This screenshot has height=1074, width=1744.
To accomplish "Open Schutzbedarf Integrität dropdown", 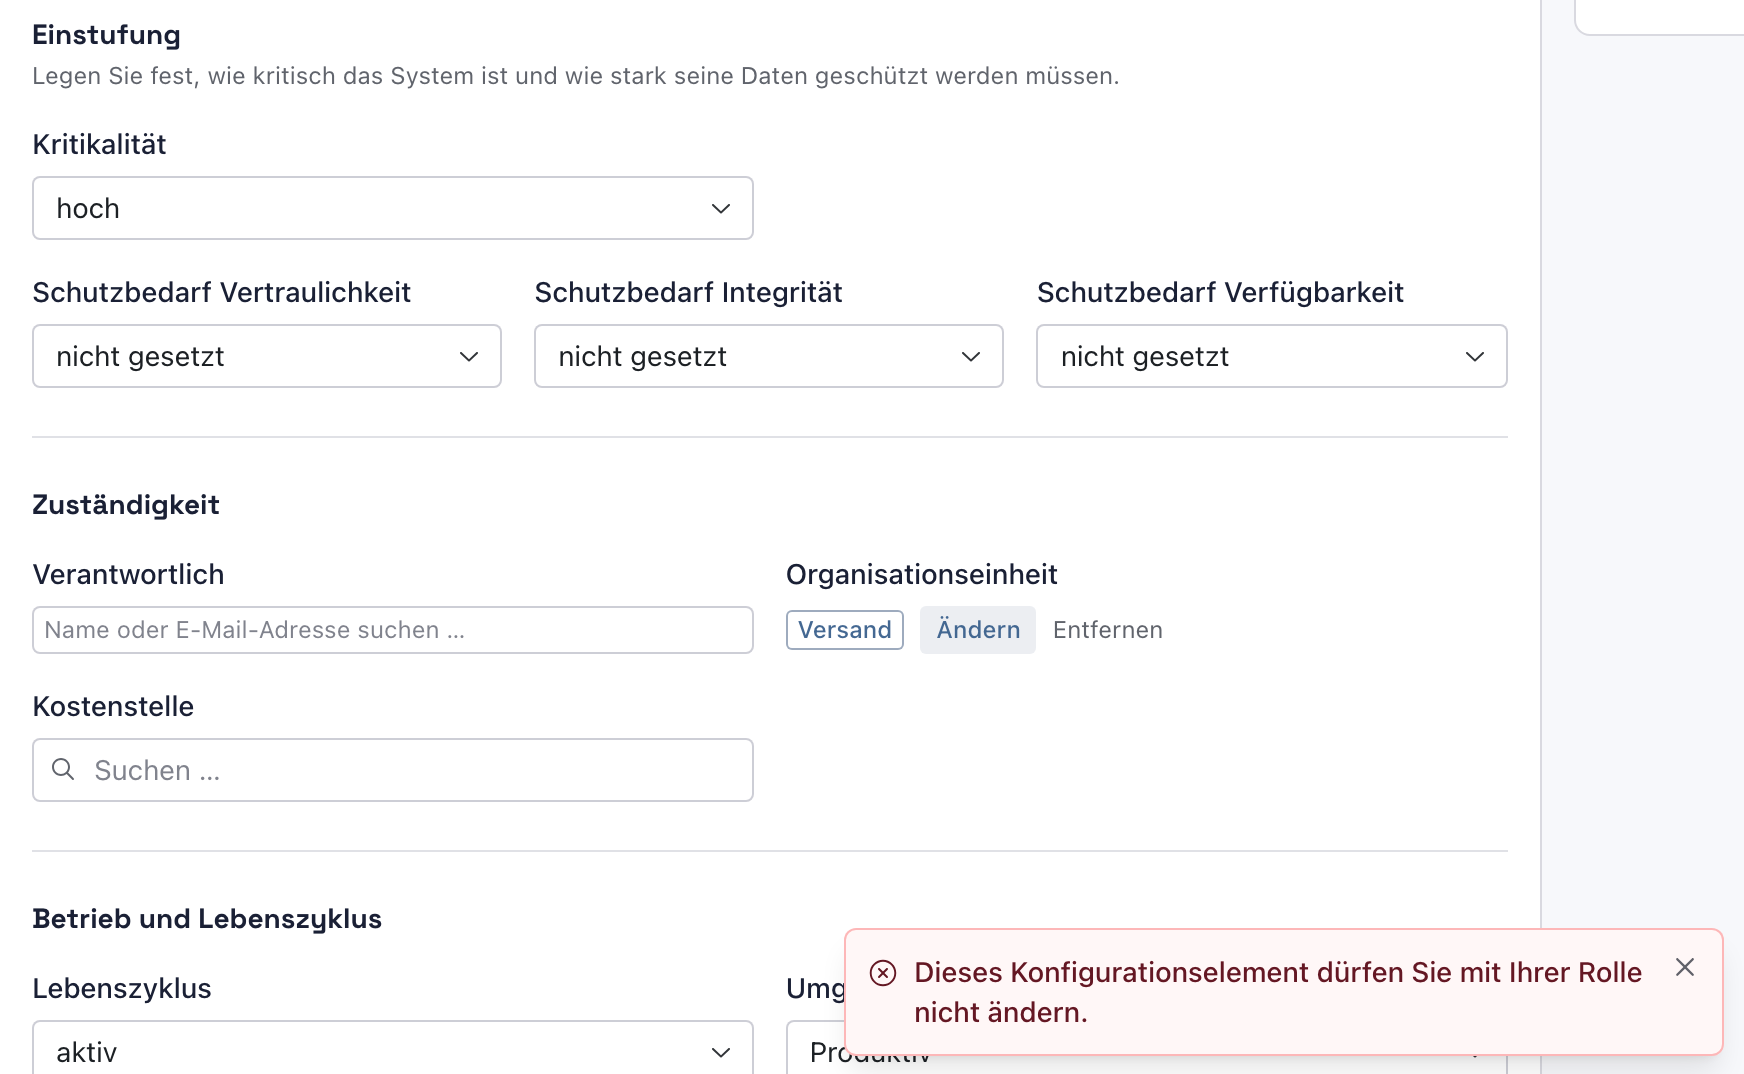I will 769,356.
